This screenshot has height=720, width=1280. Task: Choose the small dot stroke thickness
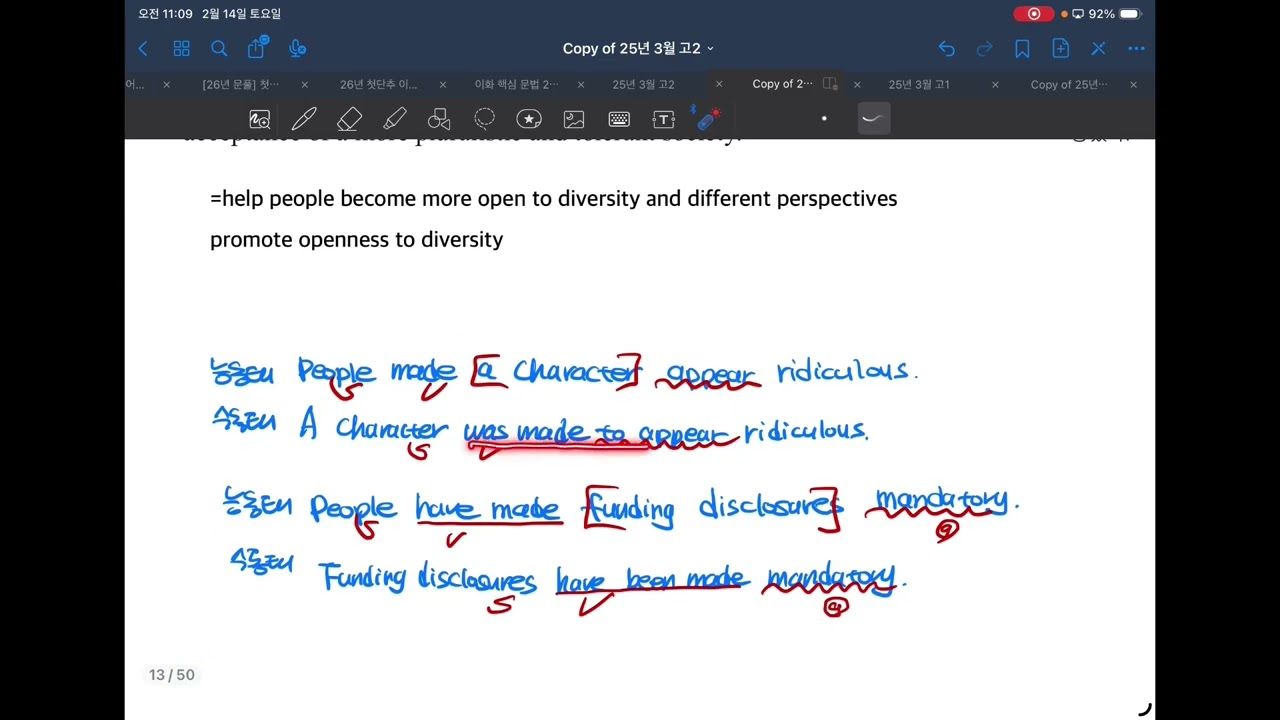coord(824,119)
